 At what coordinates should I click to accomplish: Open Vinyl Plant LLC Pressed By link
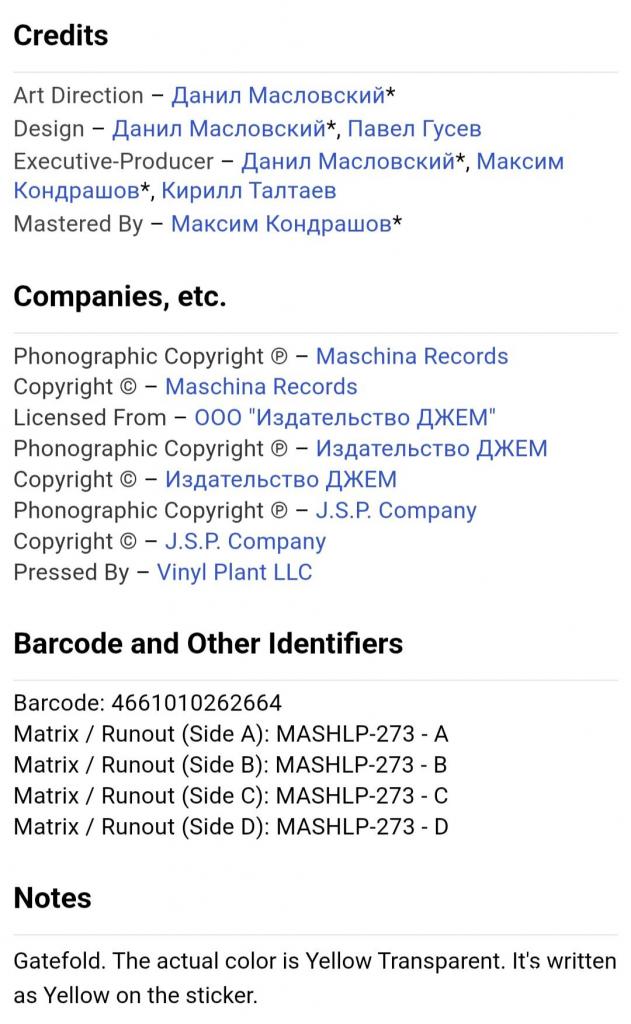click(234, 573)
